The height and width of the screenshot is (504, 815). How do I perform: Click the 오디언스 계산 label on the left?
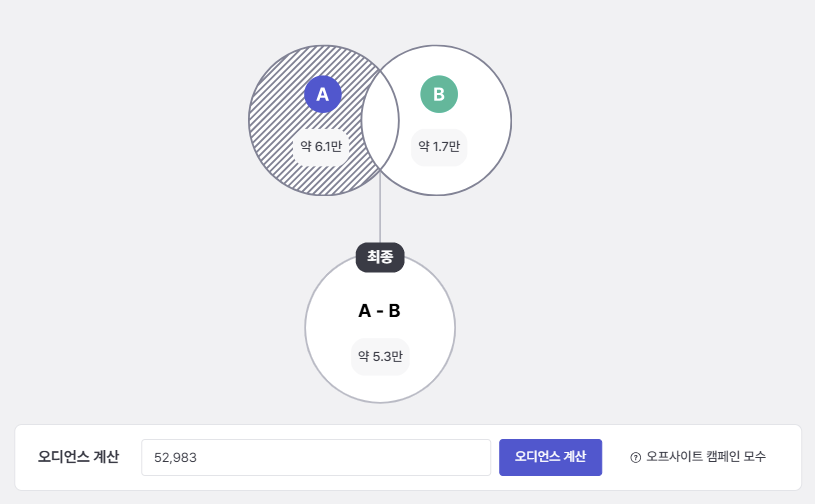[x=78, y=457]
